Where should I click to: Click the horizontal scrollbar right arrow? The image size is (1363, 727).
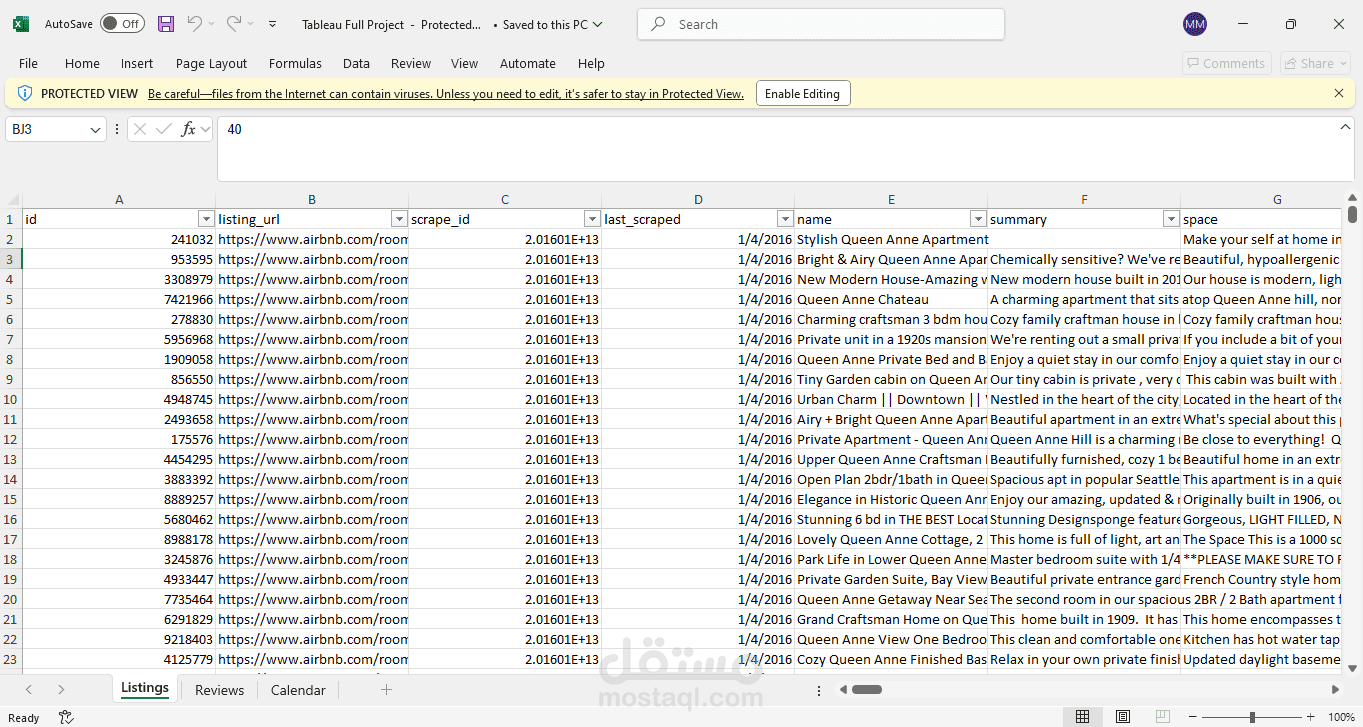pos(1336,690)
